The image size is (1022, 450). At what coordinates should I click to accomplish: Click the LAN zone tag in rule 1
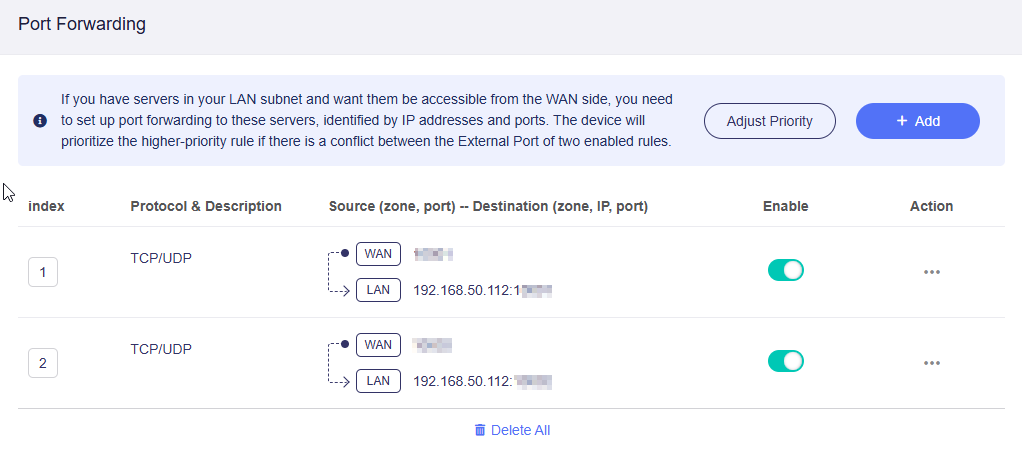tap(378, 290)
